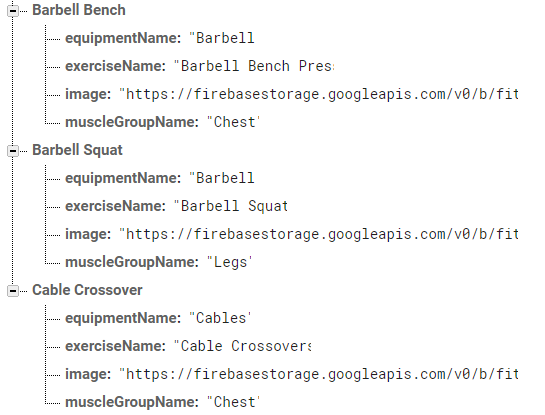Edit the "Barbell Squat" exerciseName value
Screen dimensions: 545x415
click(231, 206)
